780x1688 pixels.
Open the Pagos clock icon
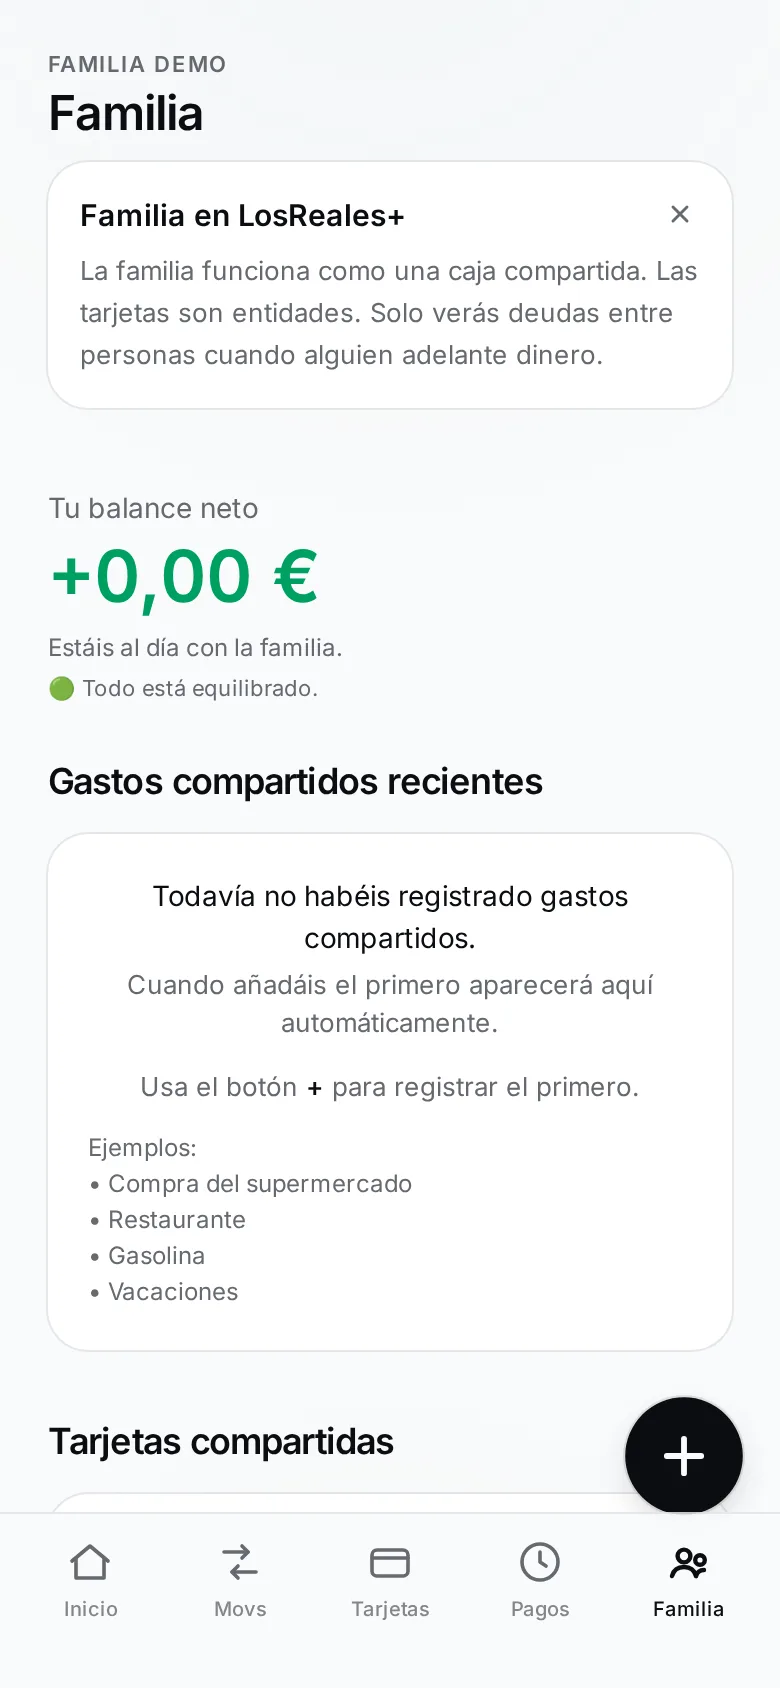540,1562
